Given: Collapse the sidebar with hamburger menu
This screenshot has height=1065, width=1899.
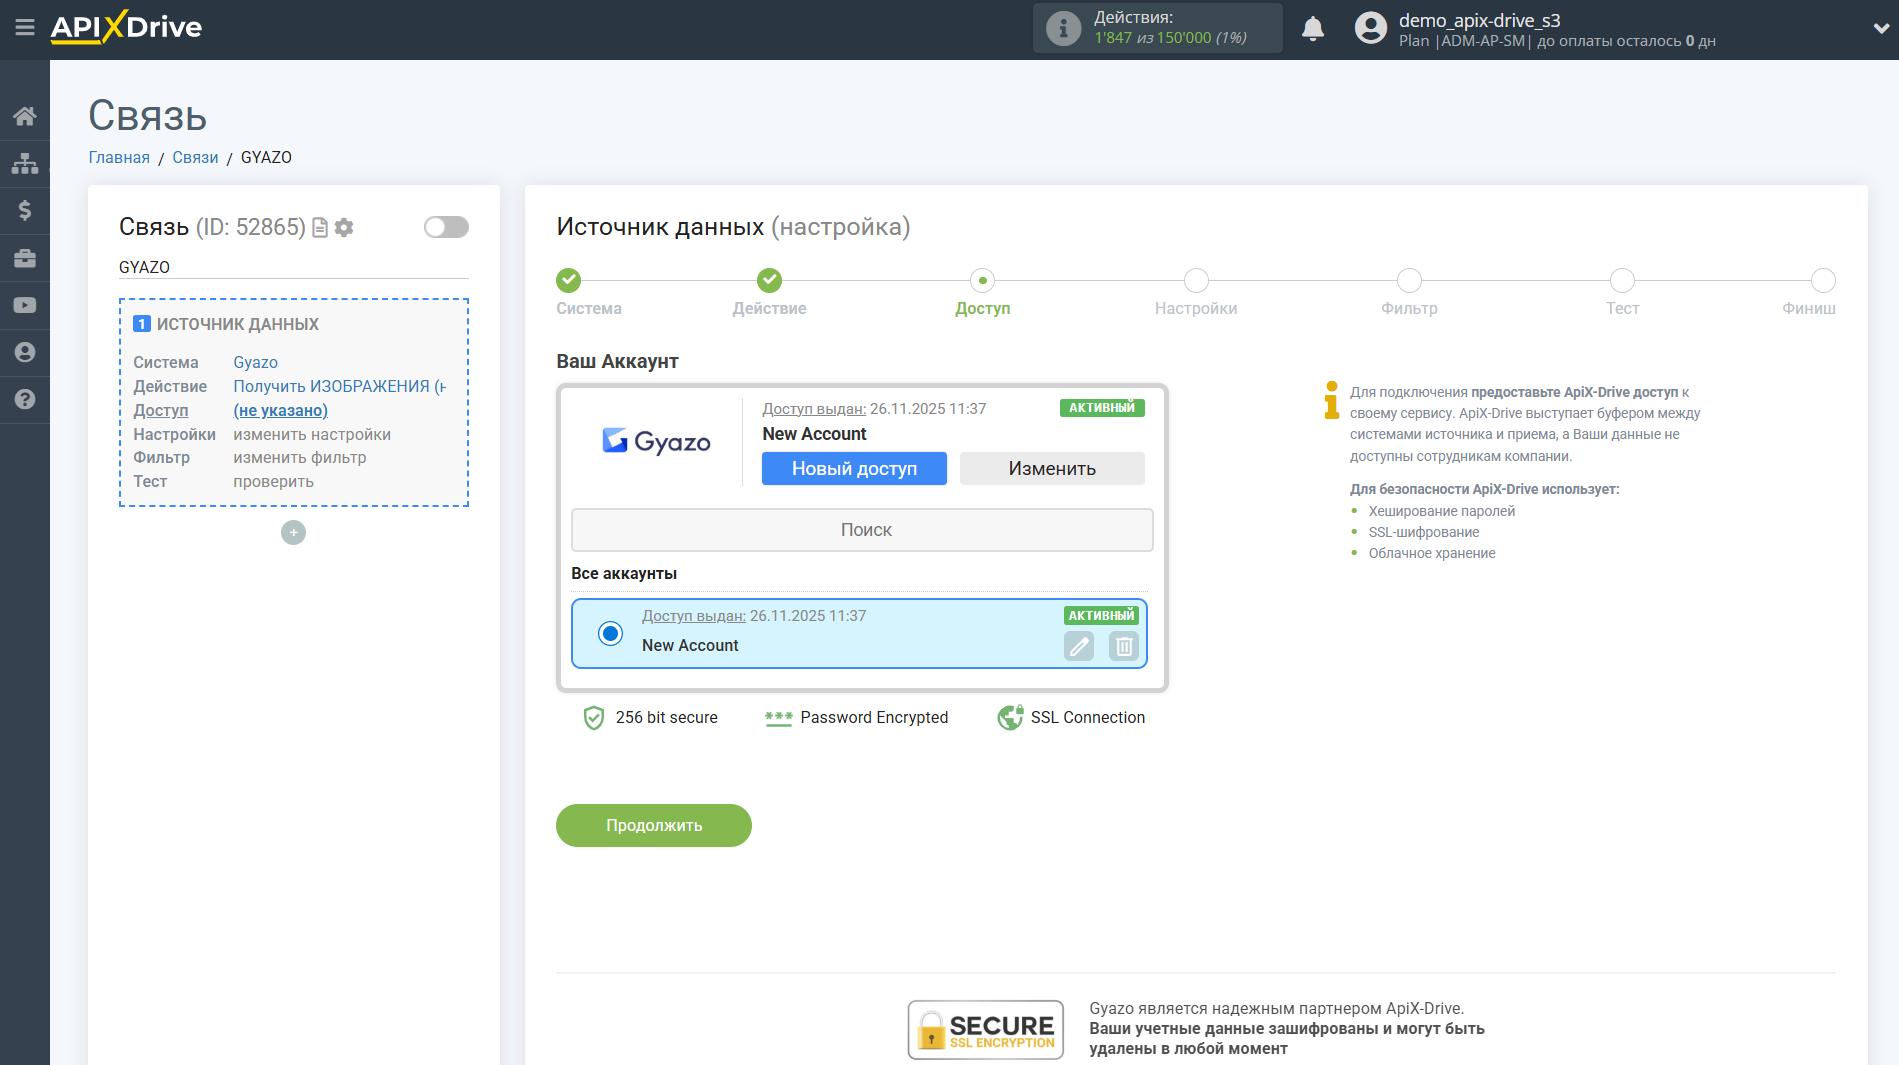Looking at the screenshot, I should 25,28.
